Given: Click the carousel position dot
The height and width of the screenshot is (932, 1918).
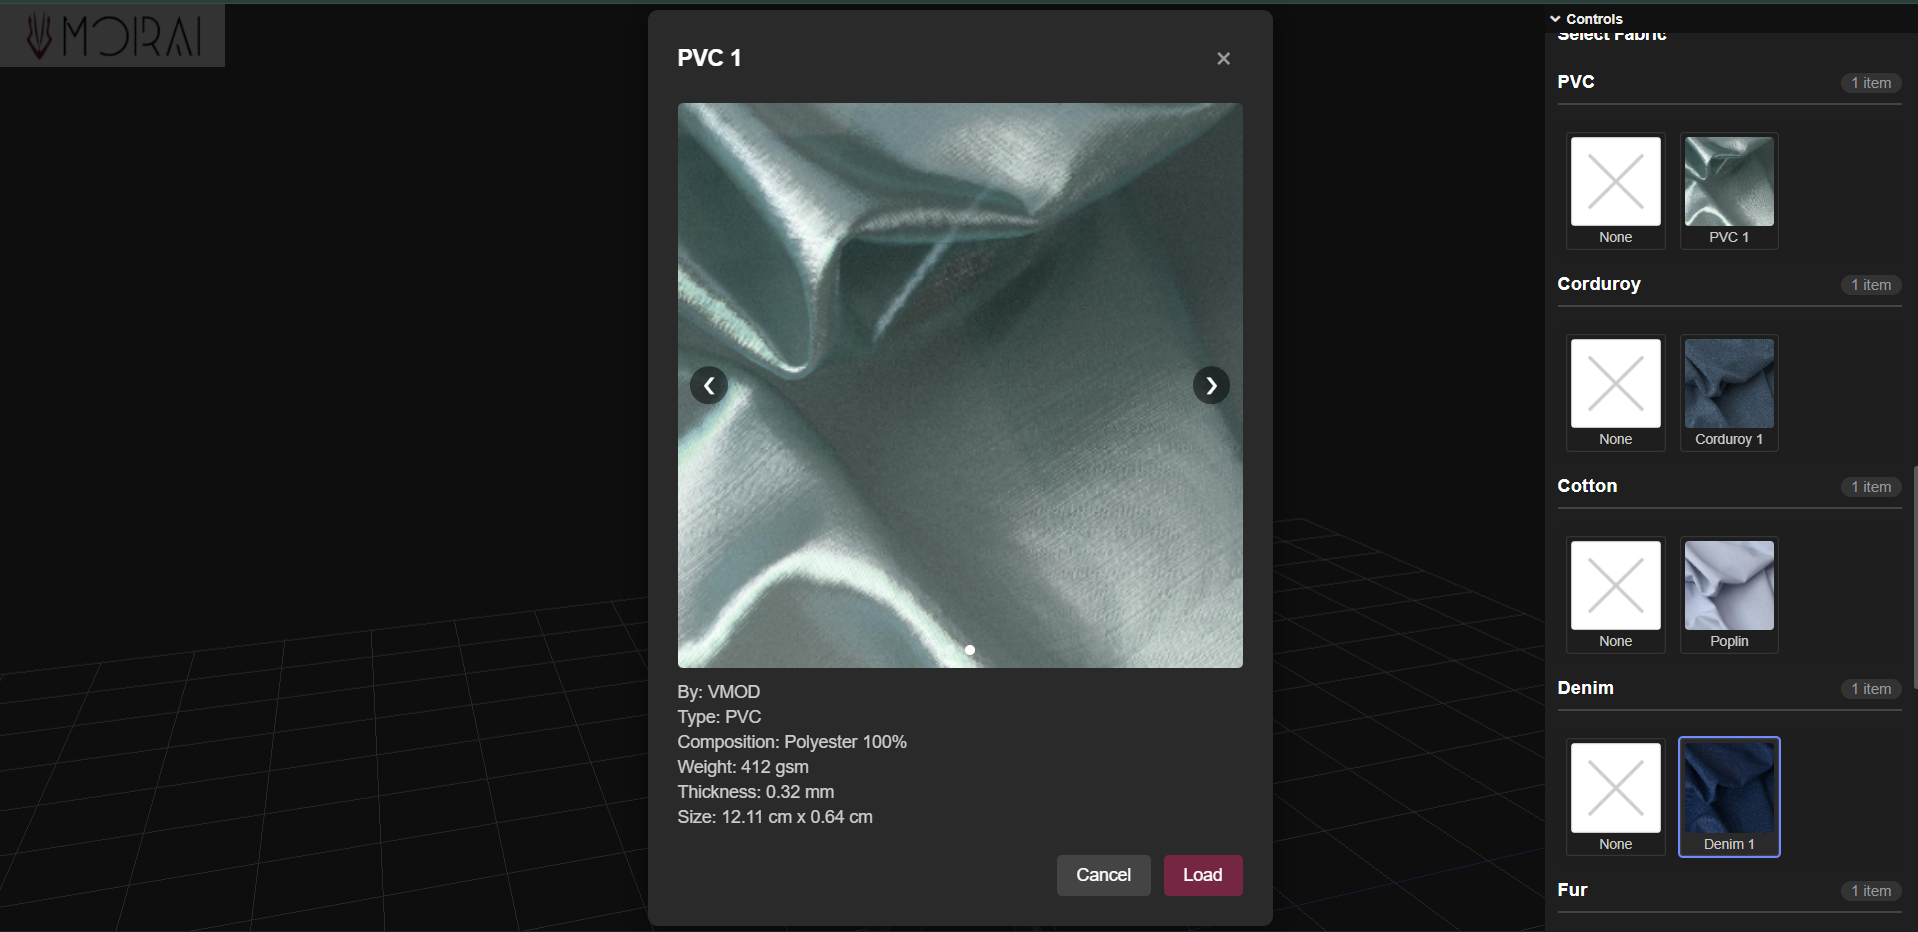Looking at the screenshot, I should [969, 650].
